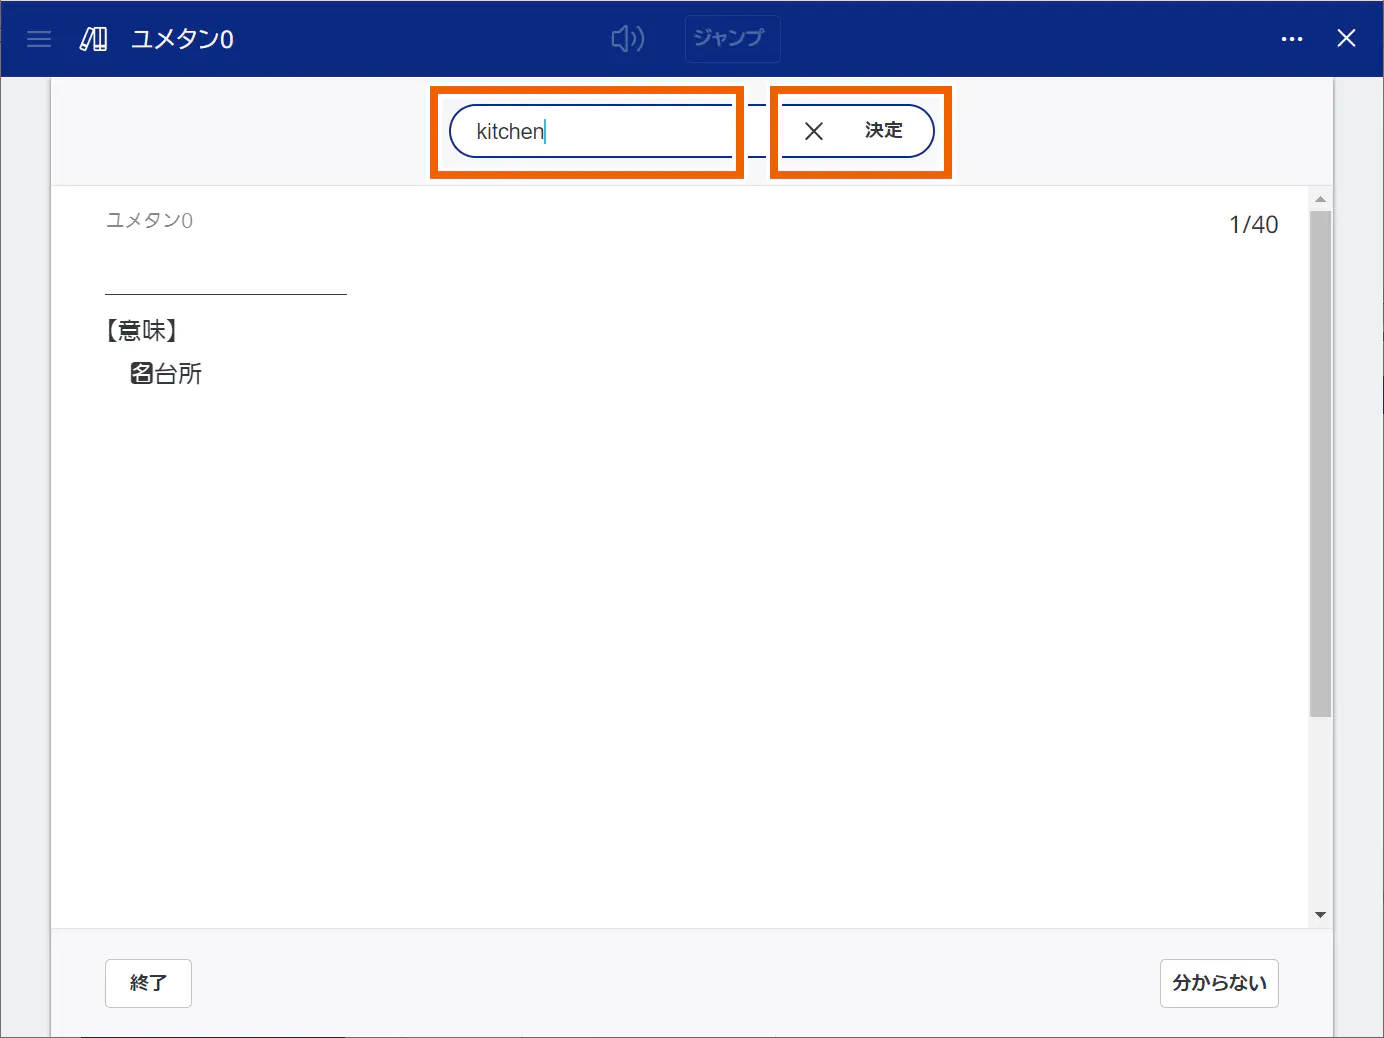Confirm the answer with 決定

[884, 130]
